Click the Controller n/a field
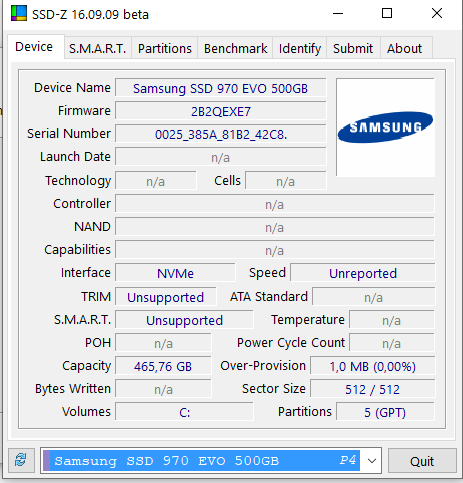 275,204
